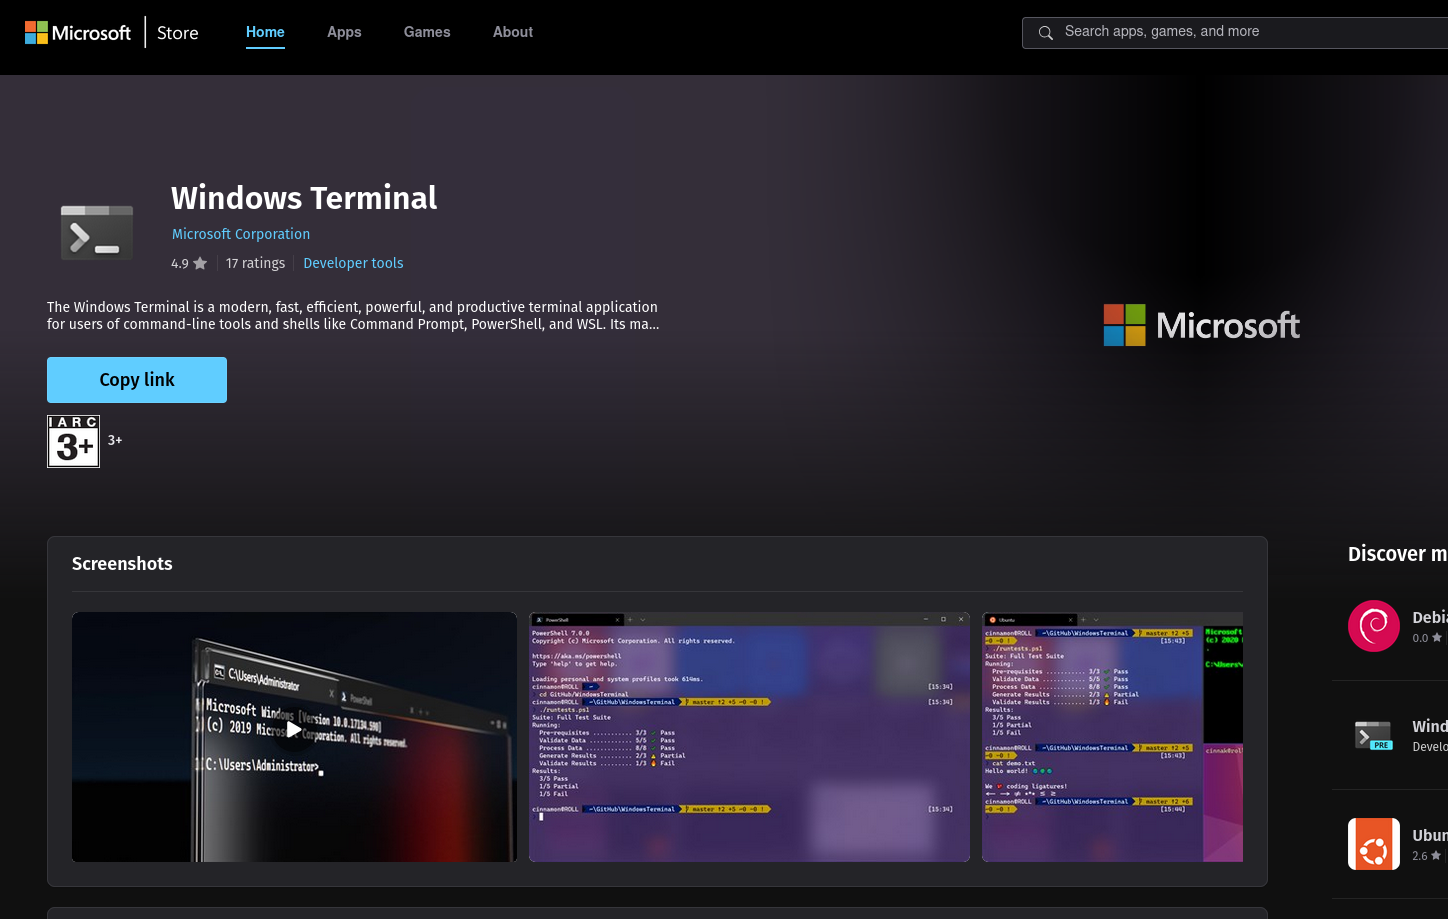Viewport: 1448px width, 919px height.
Task: Click the Debian app name
Action: tap(1430, 617)
